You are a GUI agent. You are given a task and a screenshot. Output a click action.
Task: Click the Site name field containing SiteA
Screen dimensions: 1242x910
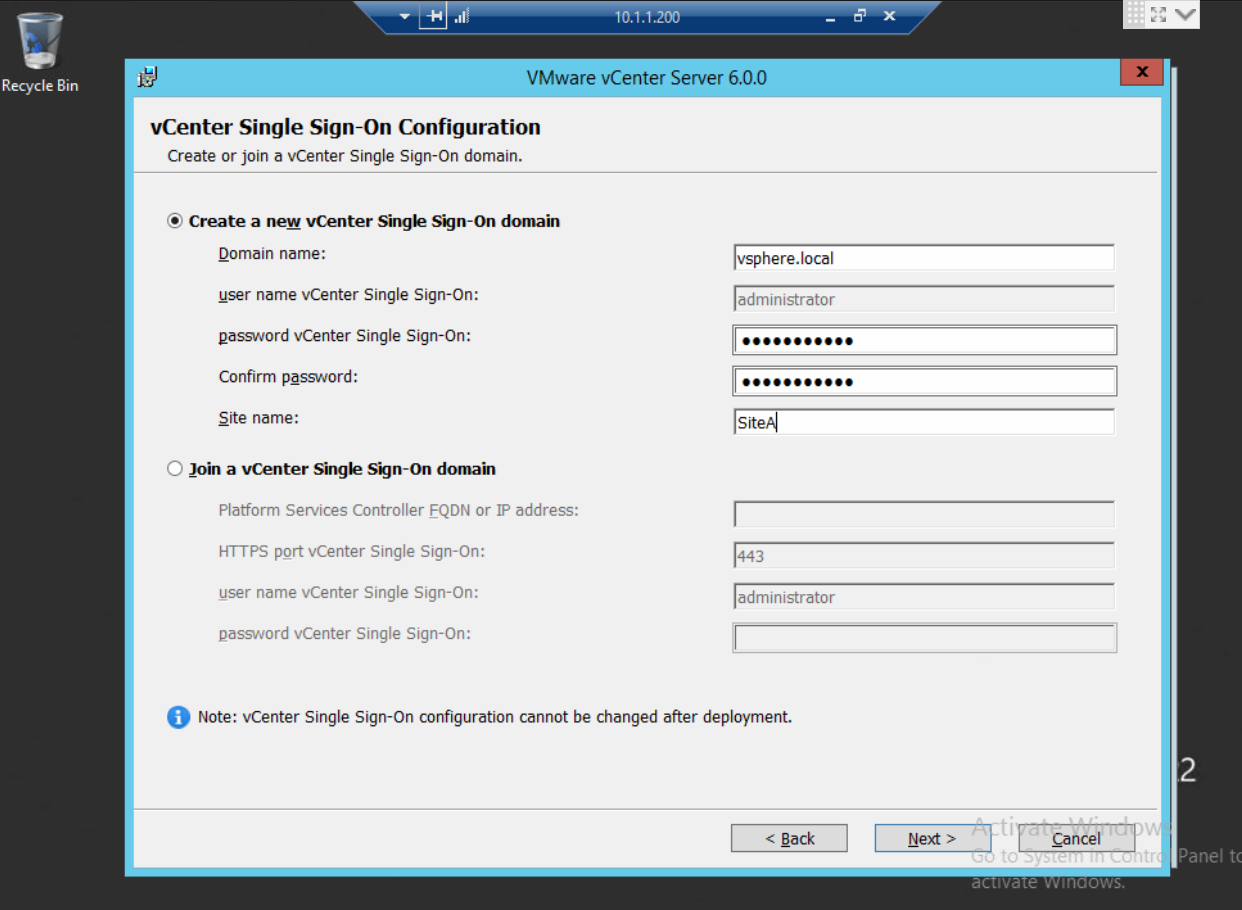924,422
